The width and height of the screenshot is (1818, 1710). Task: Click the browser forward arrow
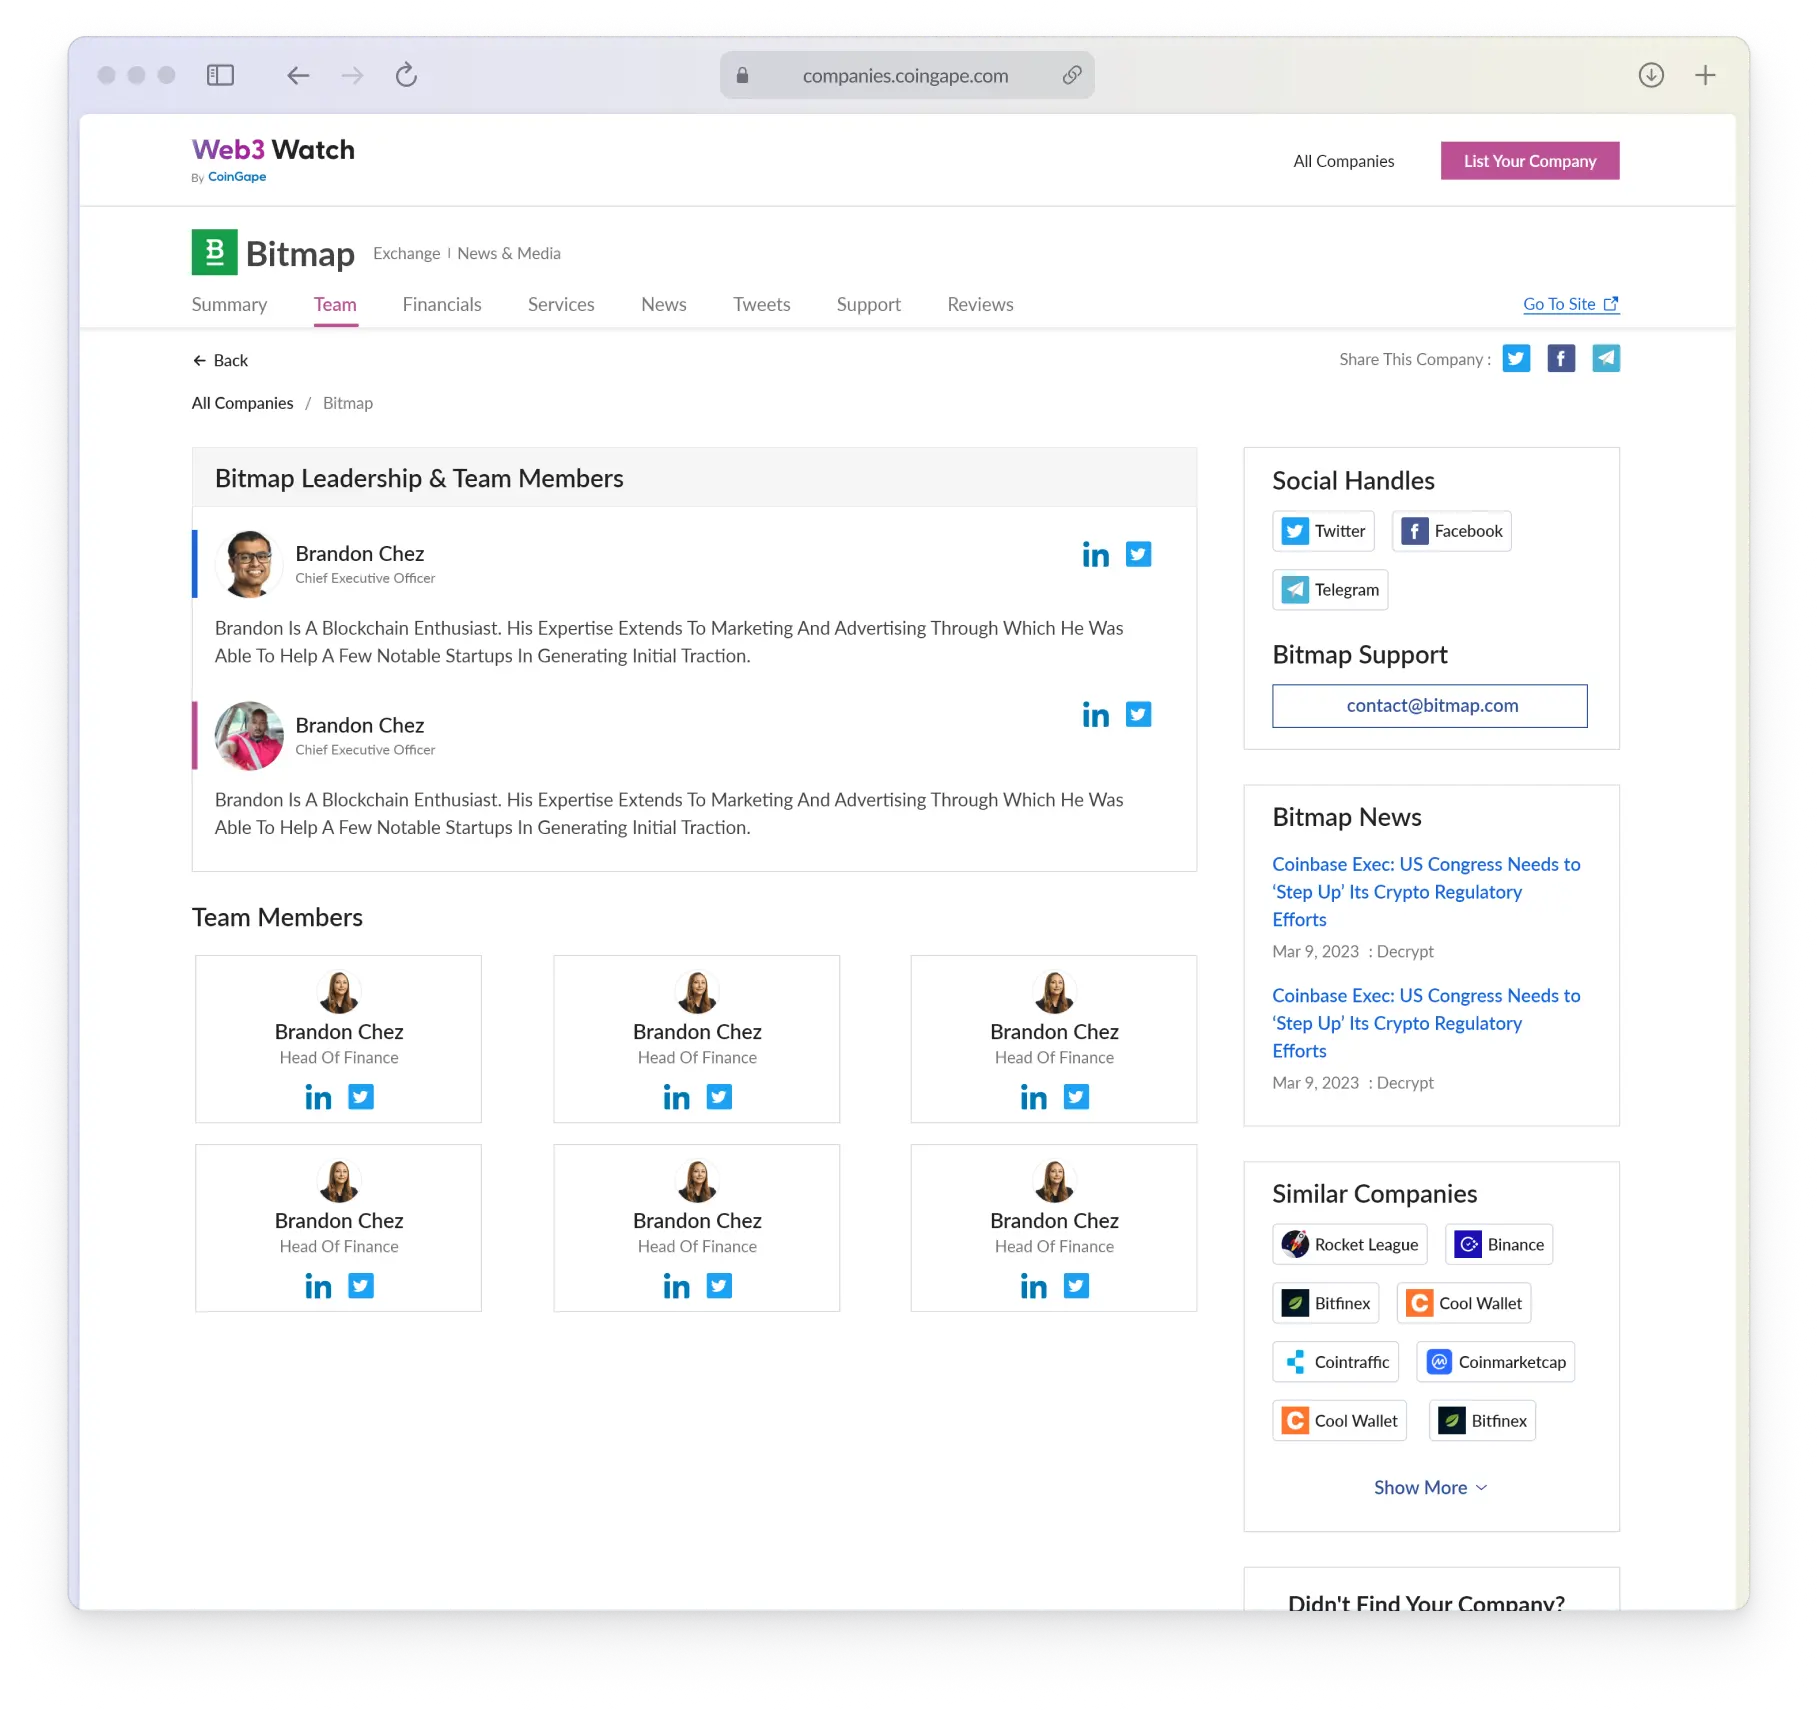pos(352,75)
